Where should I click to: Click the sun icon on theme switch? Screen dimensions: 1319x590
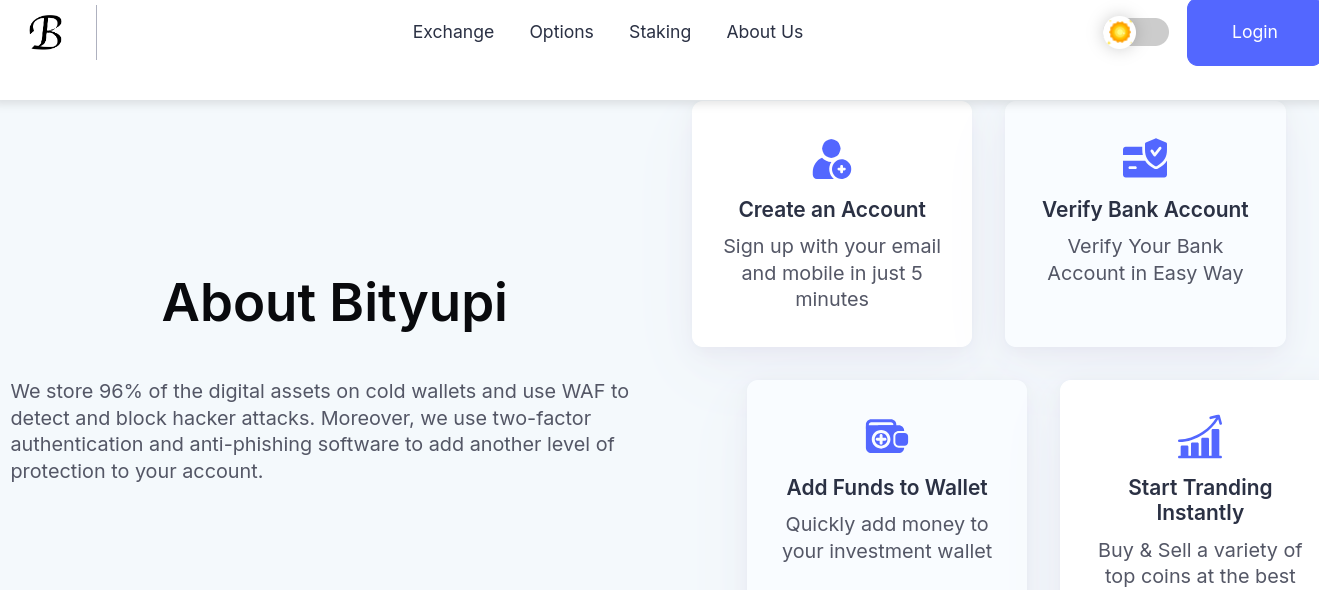[x=1120, y=32]
